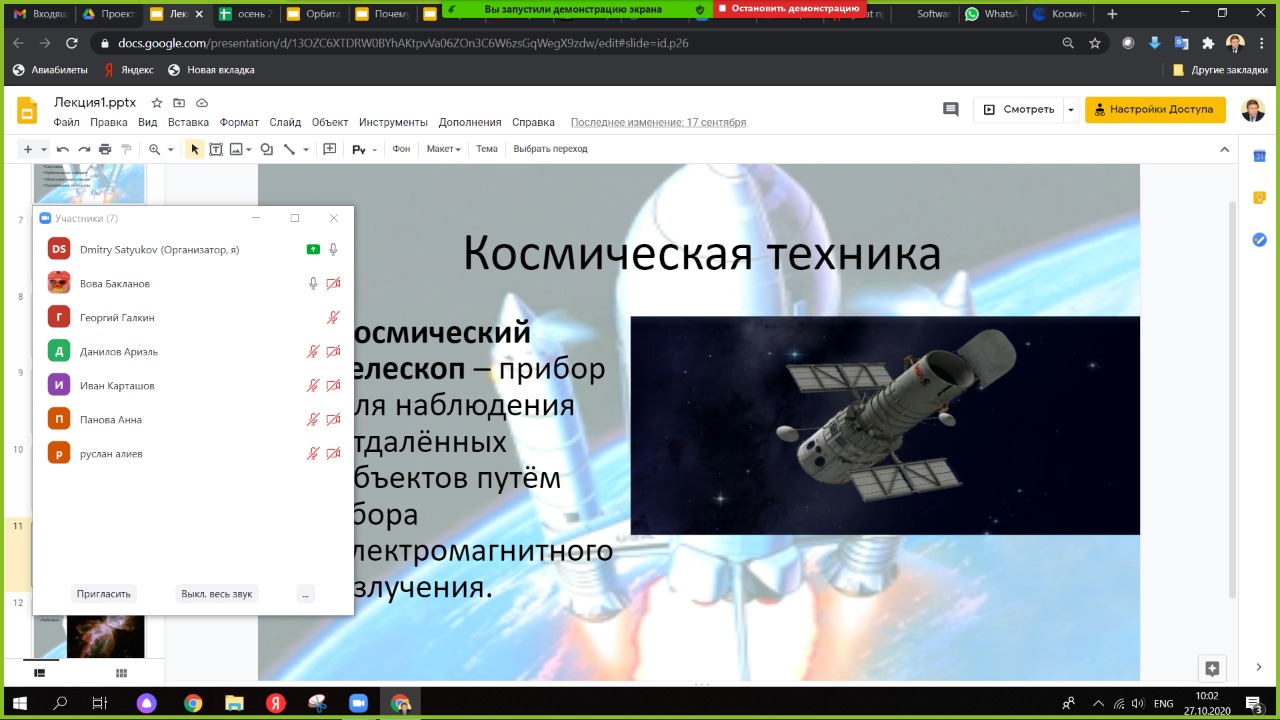1280x720 pixels.
Task: Open Последнее изменение version history link
Action: (658, 122)
